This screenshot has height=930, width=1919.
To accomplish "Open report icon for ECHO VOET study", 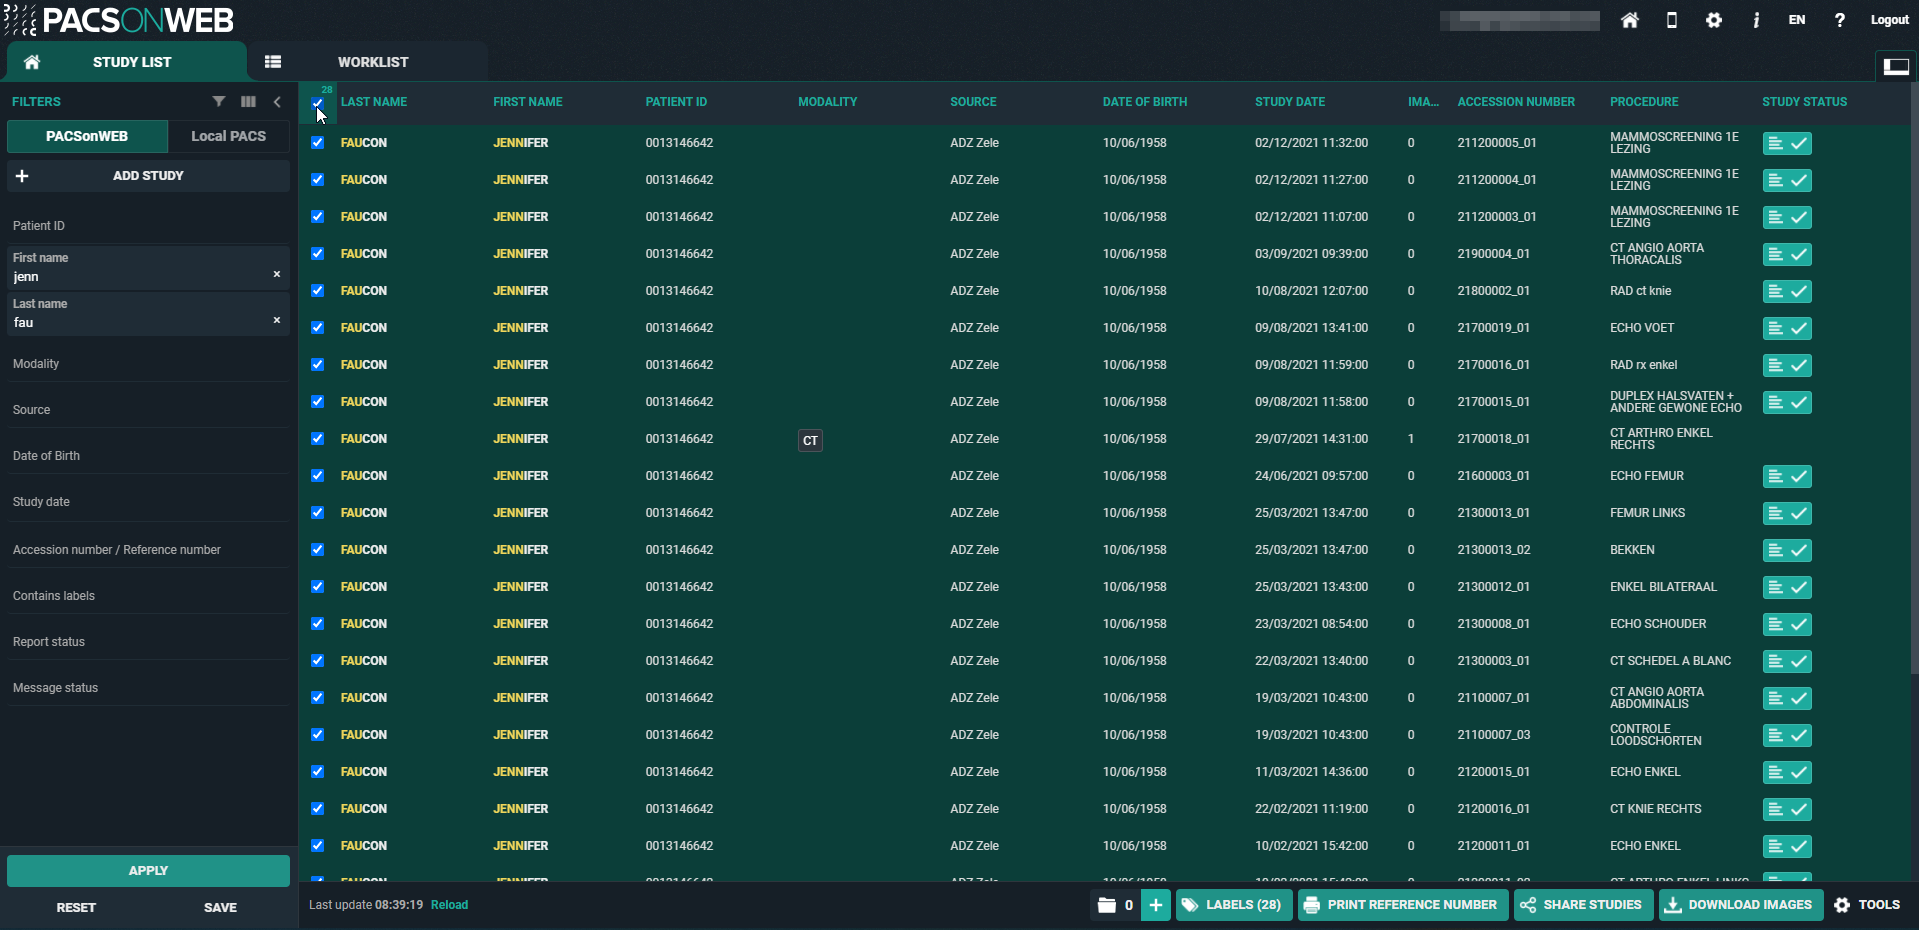I will (x=1775, y=328).
